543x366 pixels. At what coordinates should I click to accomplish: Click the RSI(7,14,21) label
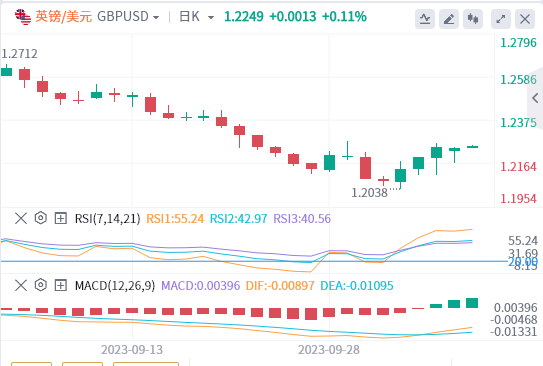pos(107,218)
